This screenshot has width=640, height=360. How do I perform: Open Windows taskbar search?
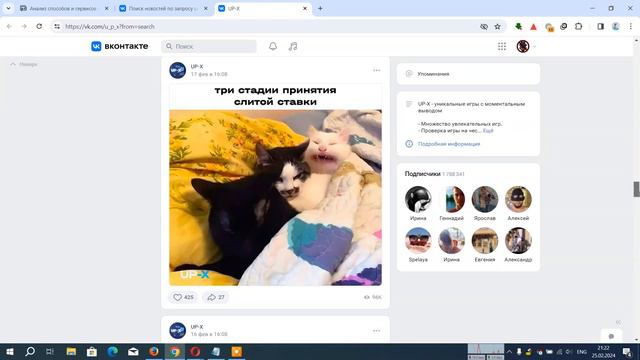click(x=30, y=351)
